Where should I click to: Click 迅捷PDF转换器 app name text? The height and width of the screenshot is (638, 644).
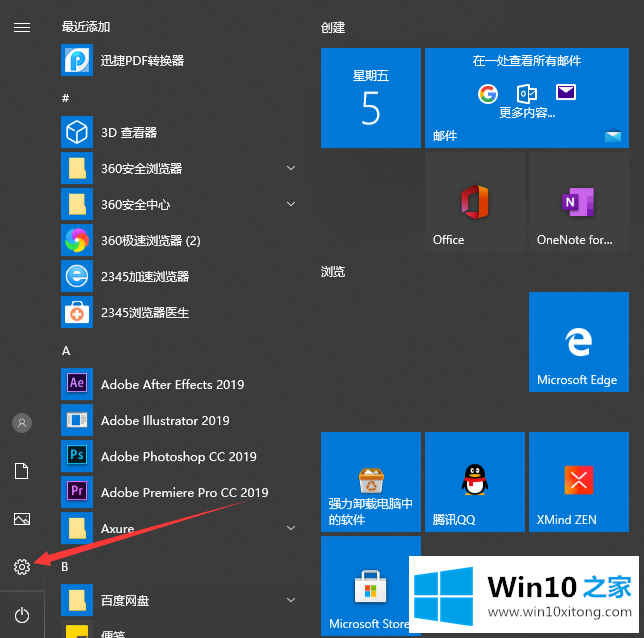[x=143, y=60]
